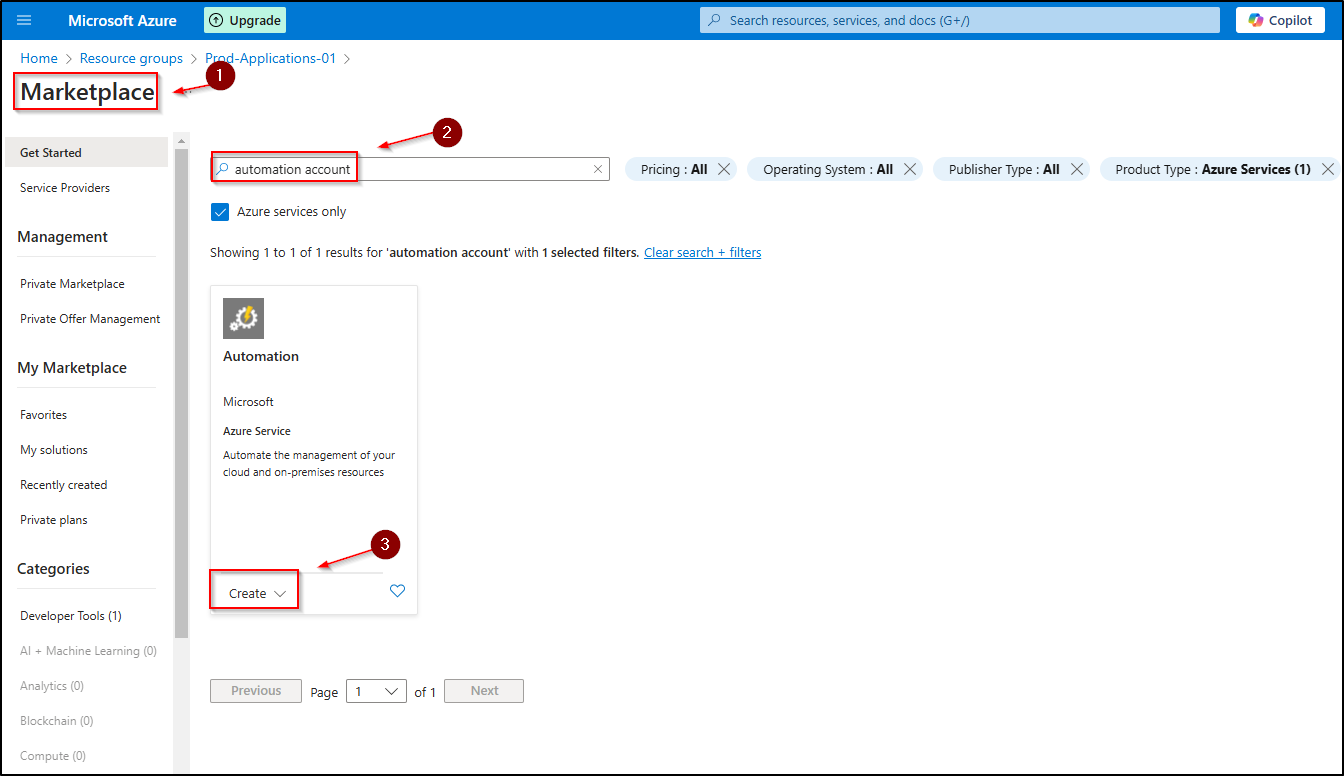Remove the Publisher Type filter chip
The height and width of the screenshot is (776, 1344).
tap(1076, 169)
